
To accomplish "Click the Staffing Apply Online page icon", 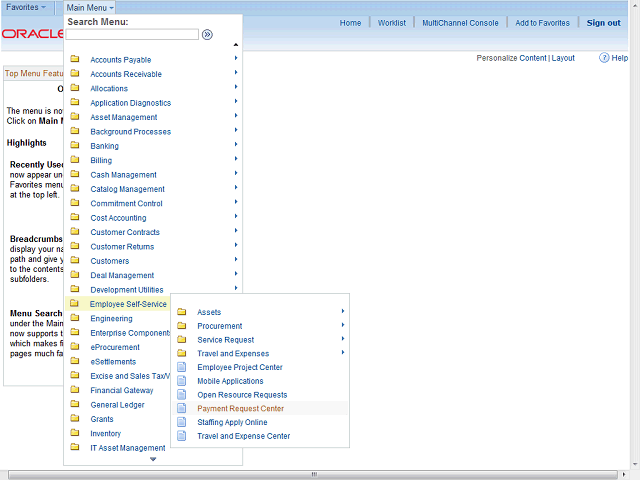I will (182, 422).
